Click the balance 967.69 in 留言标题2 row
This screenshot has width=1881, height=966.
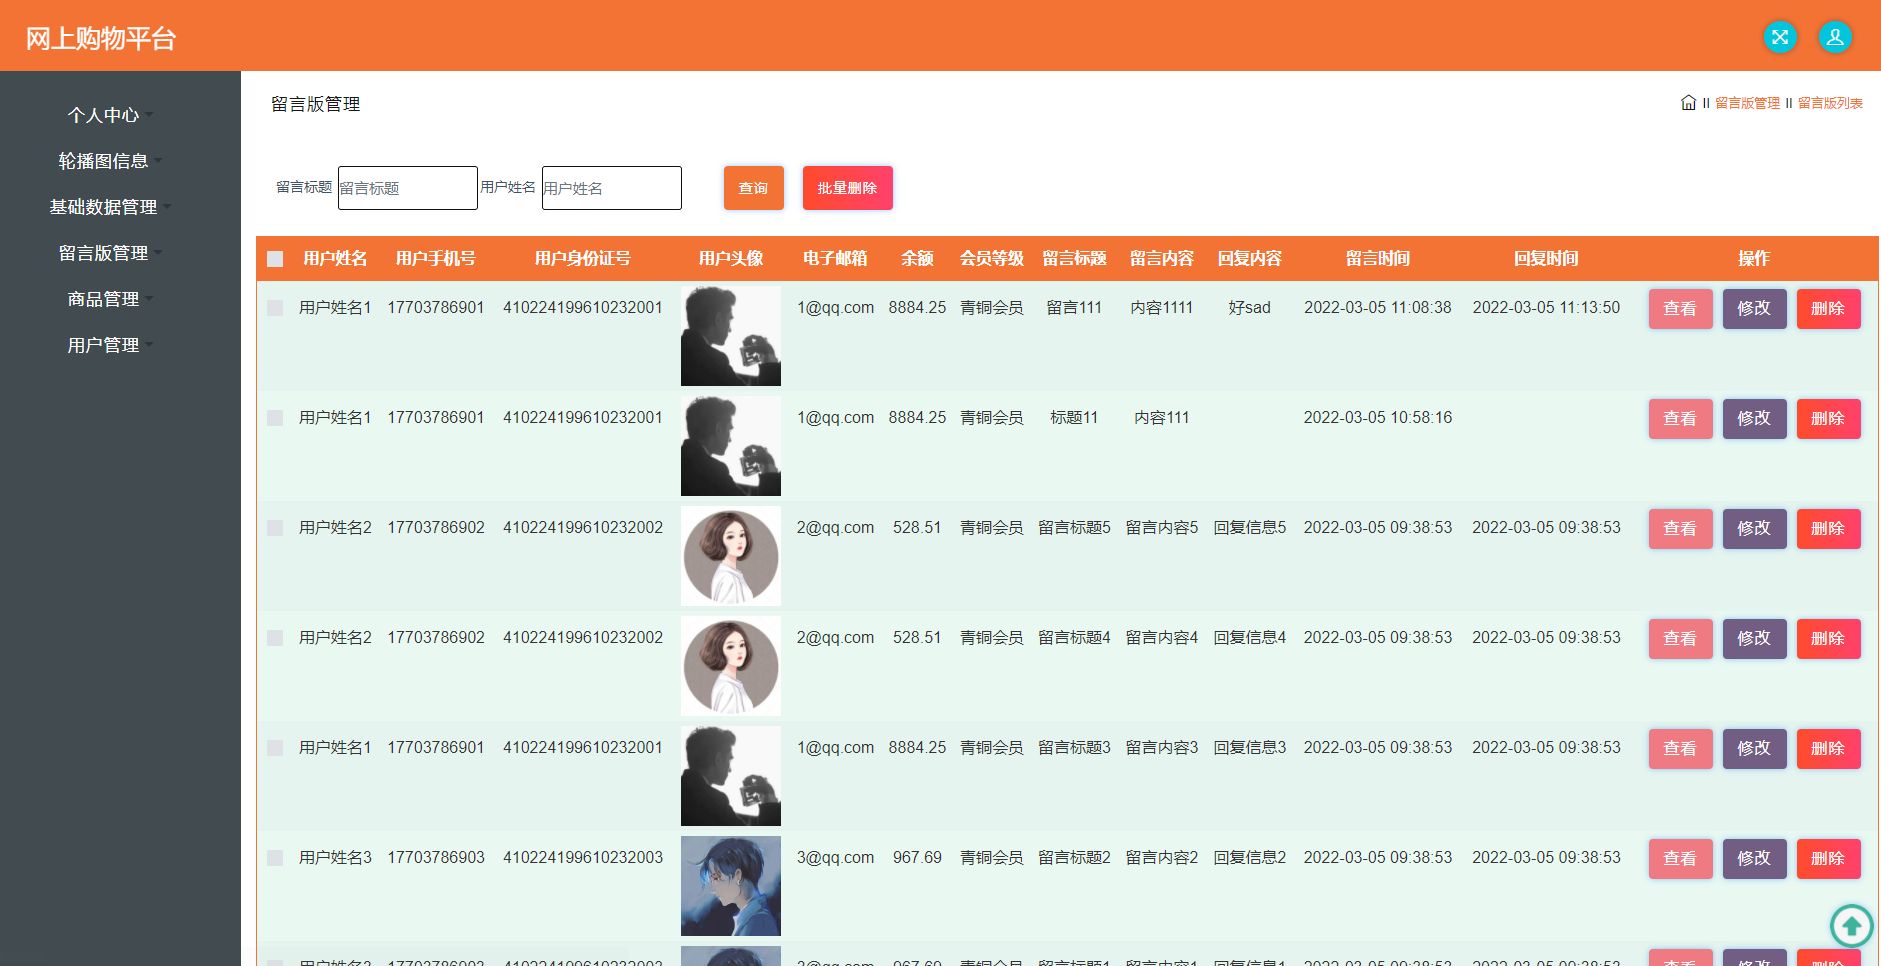click(x=917, y=857)
